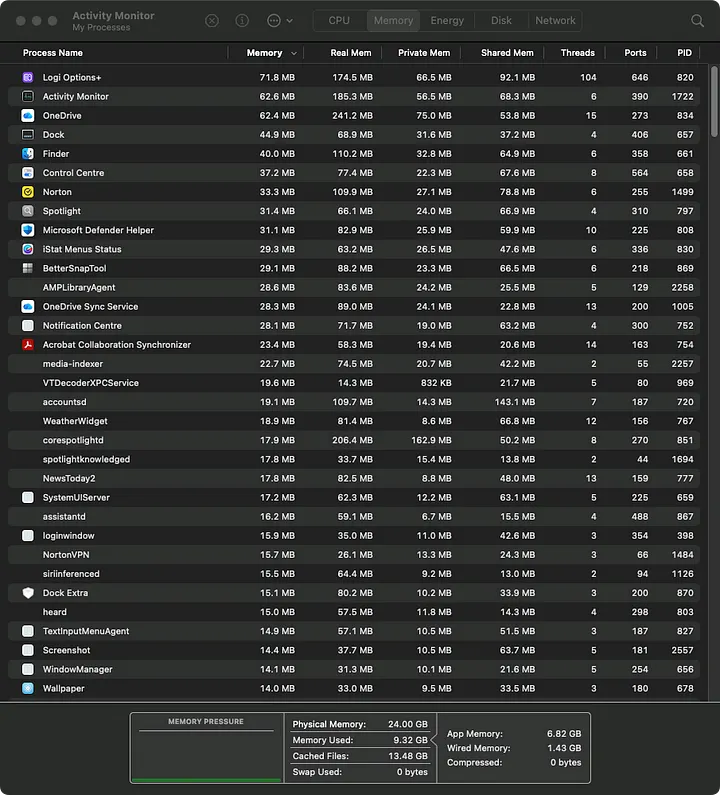Switch to the Disk tab
This screenshot has height=795, width=720.
[501, 21]
